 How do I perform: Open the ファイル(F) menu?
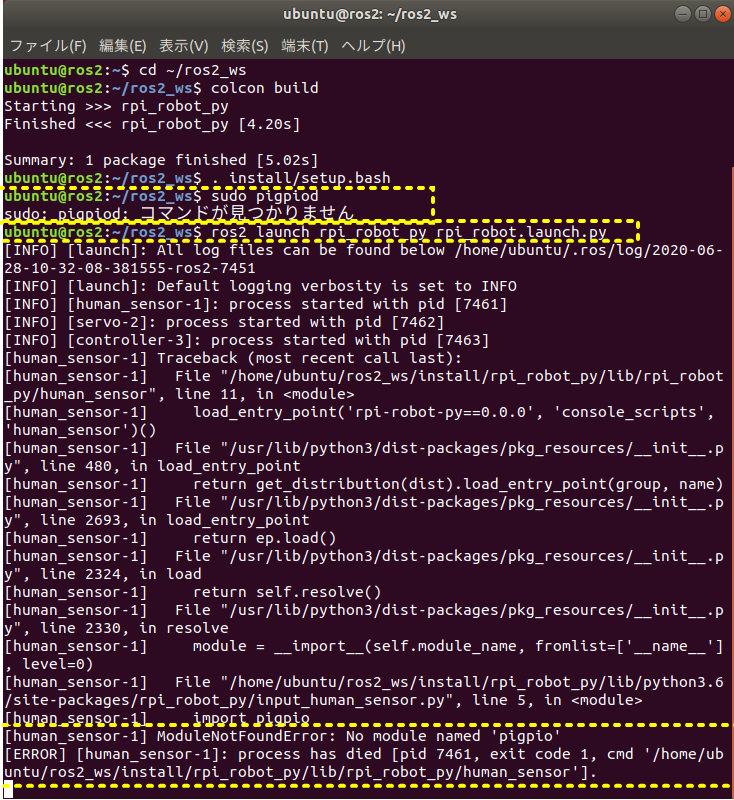[48, 46]
